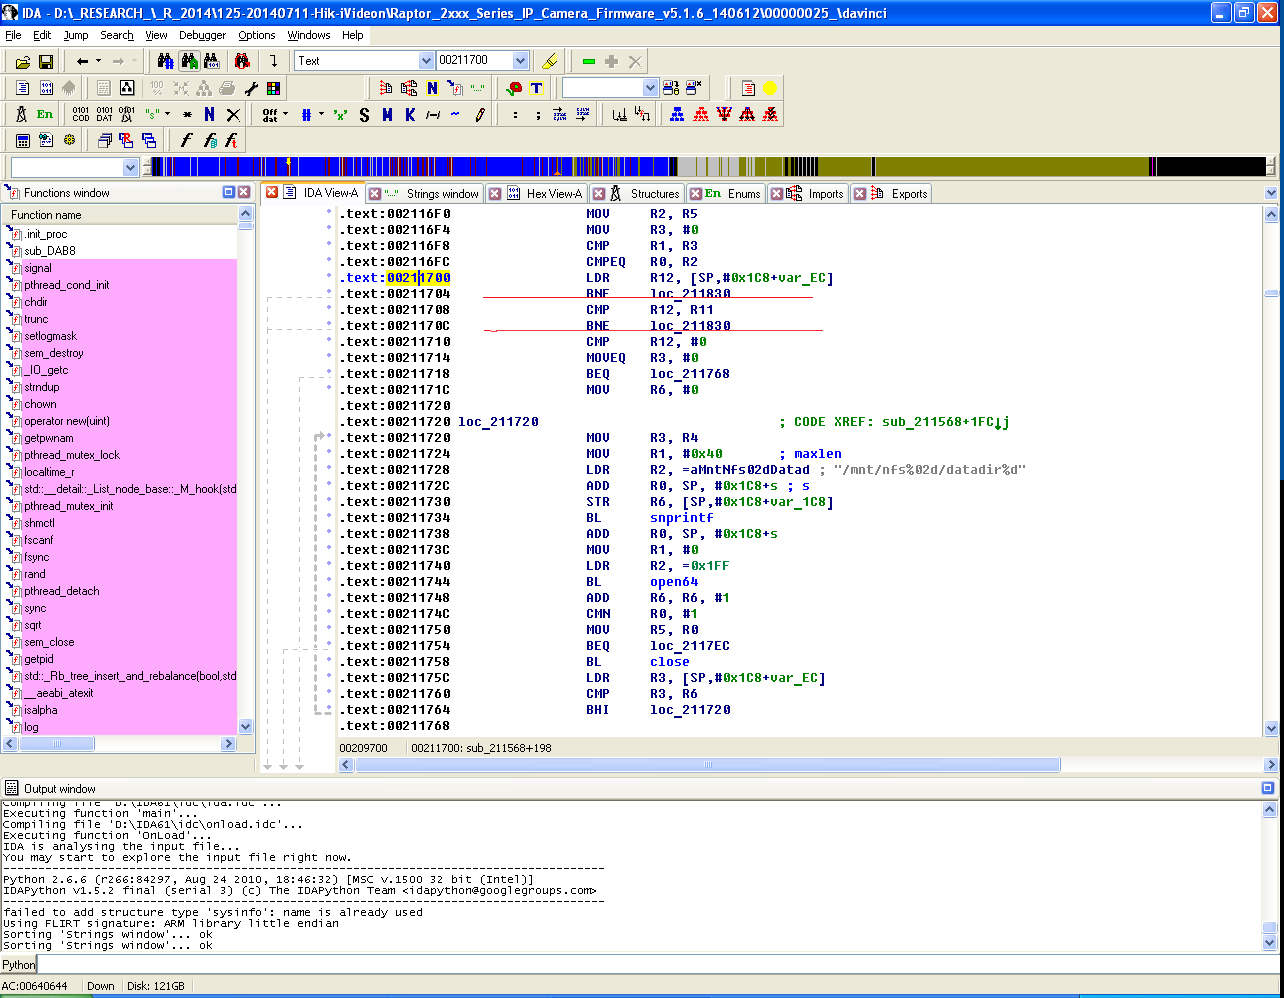Open the 00211700 address dropdown
Viewport: 1284px width, 998px height.
point(519,61)
